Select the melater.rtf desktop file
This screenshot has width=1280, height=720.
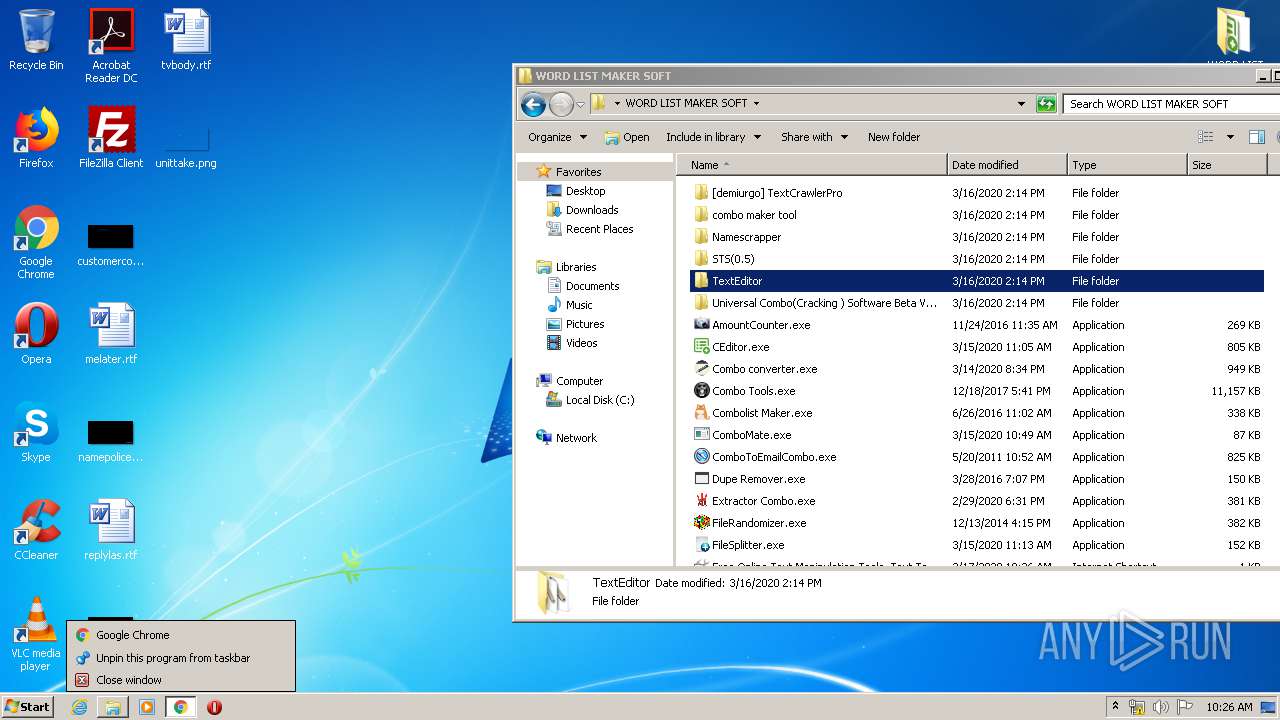pos(111,334)
